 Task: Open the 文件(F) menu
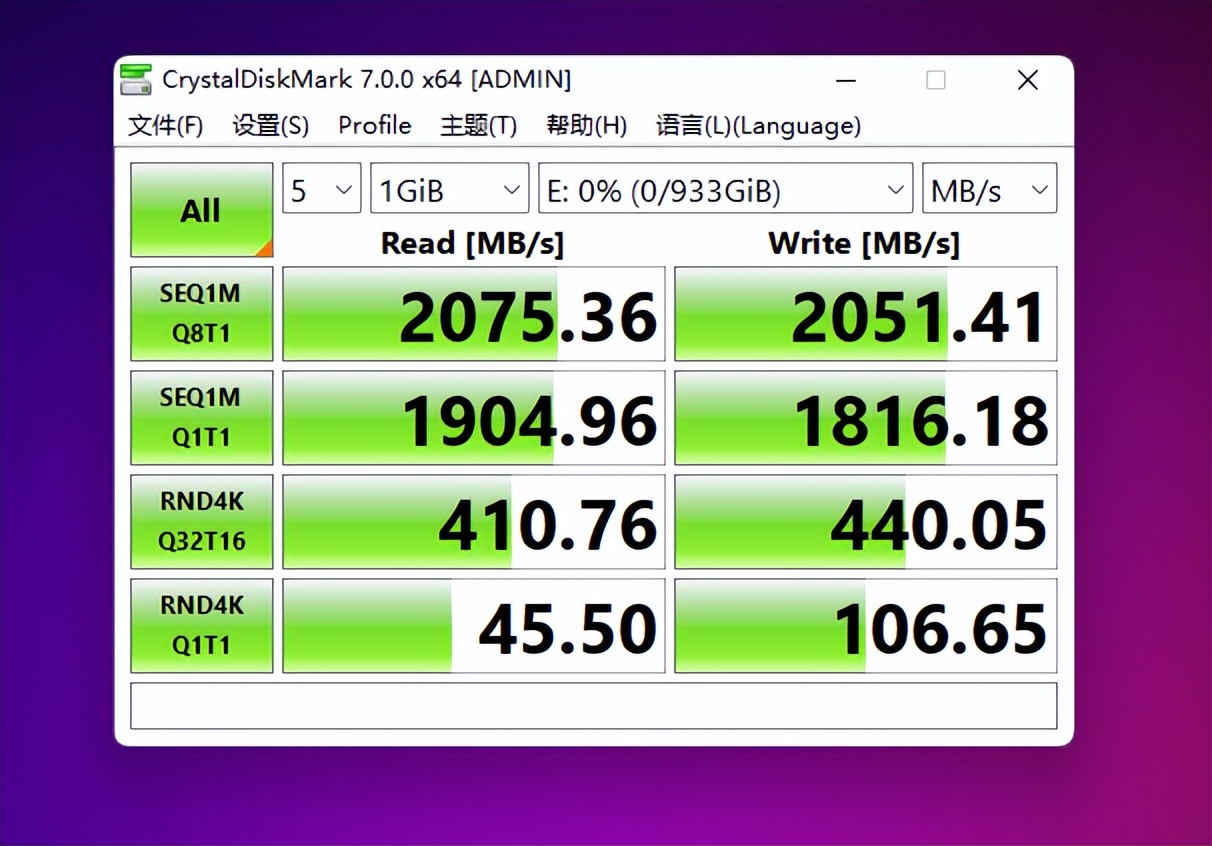[166, 126]
